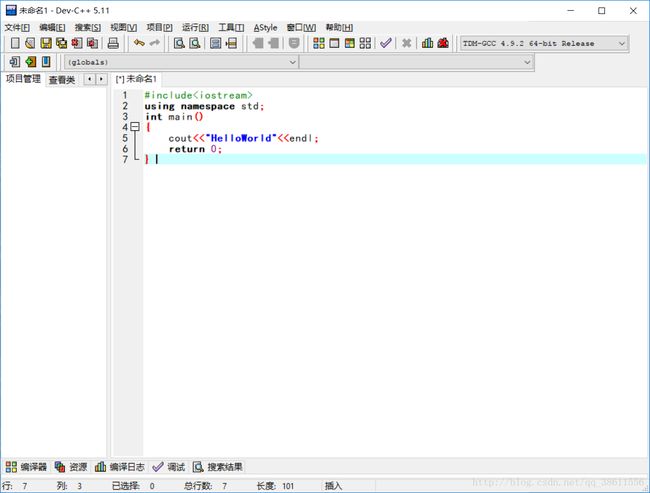
Task: Click the 'using namespace std;' line
Action: click(x=204, y=106)
